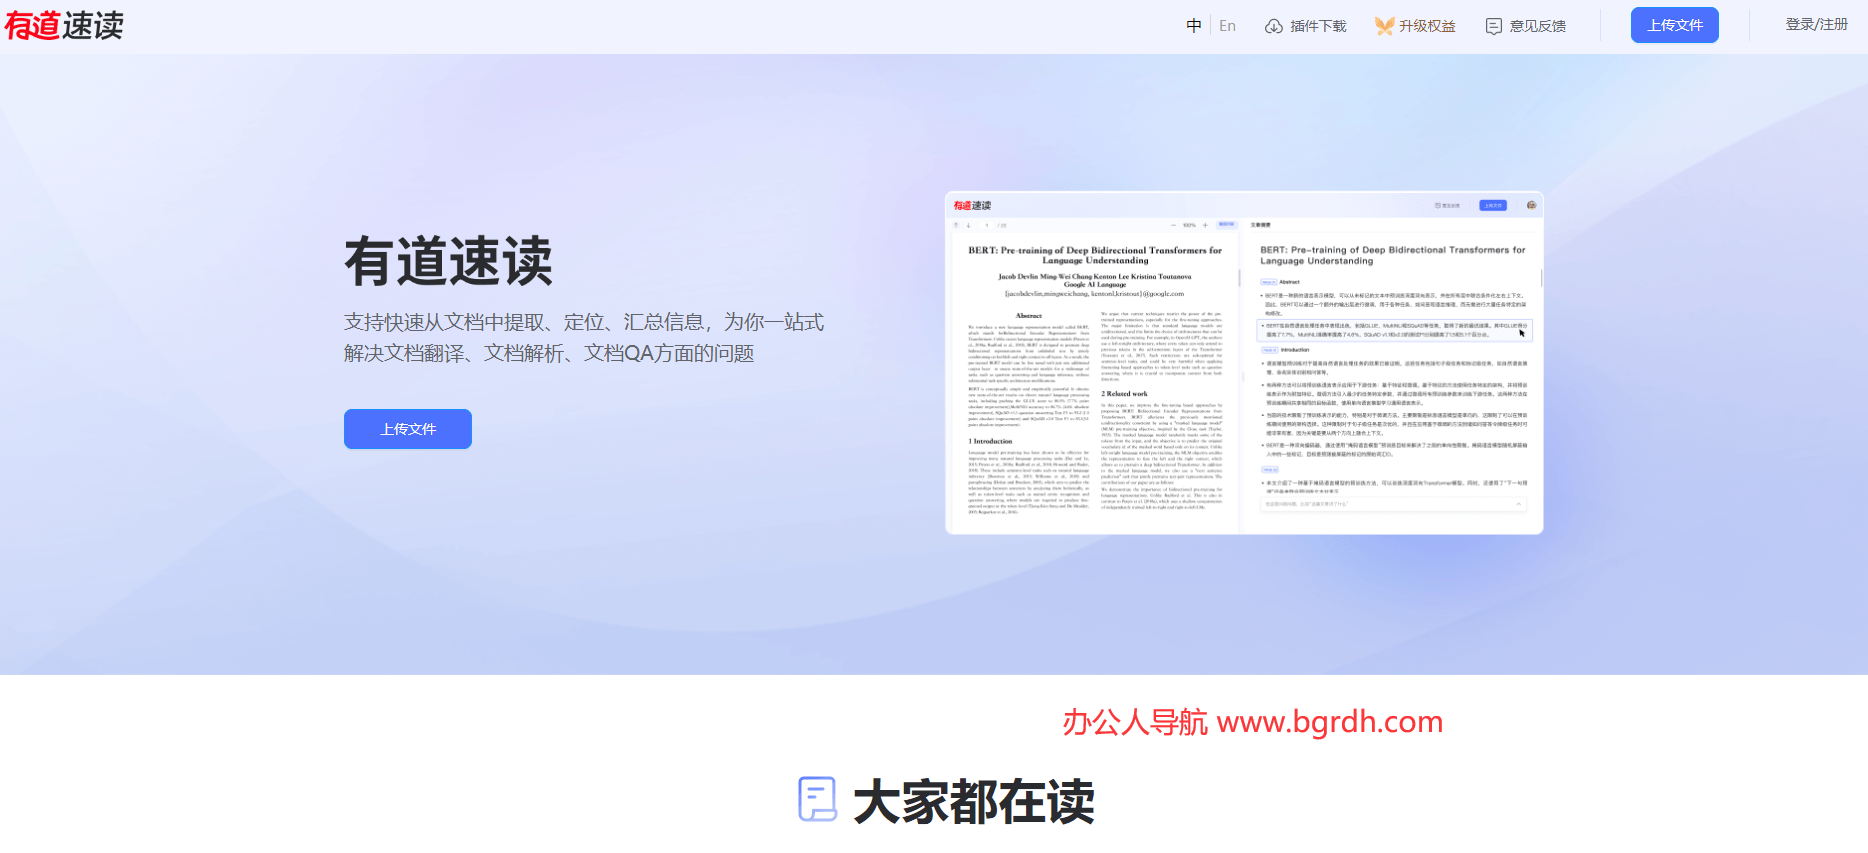The height and width of the screenshot is (853, 1868).
Task: Click the 升级权益 orange wing icon
Action: point(1384,26)
